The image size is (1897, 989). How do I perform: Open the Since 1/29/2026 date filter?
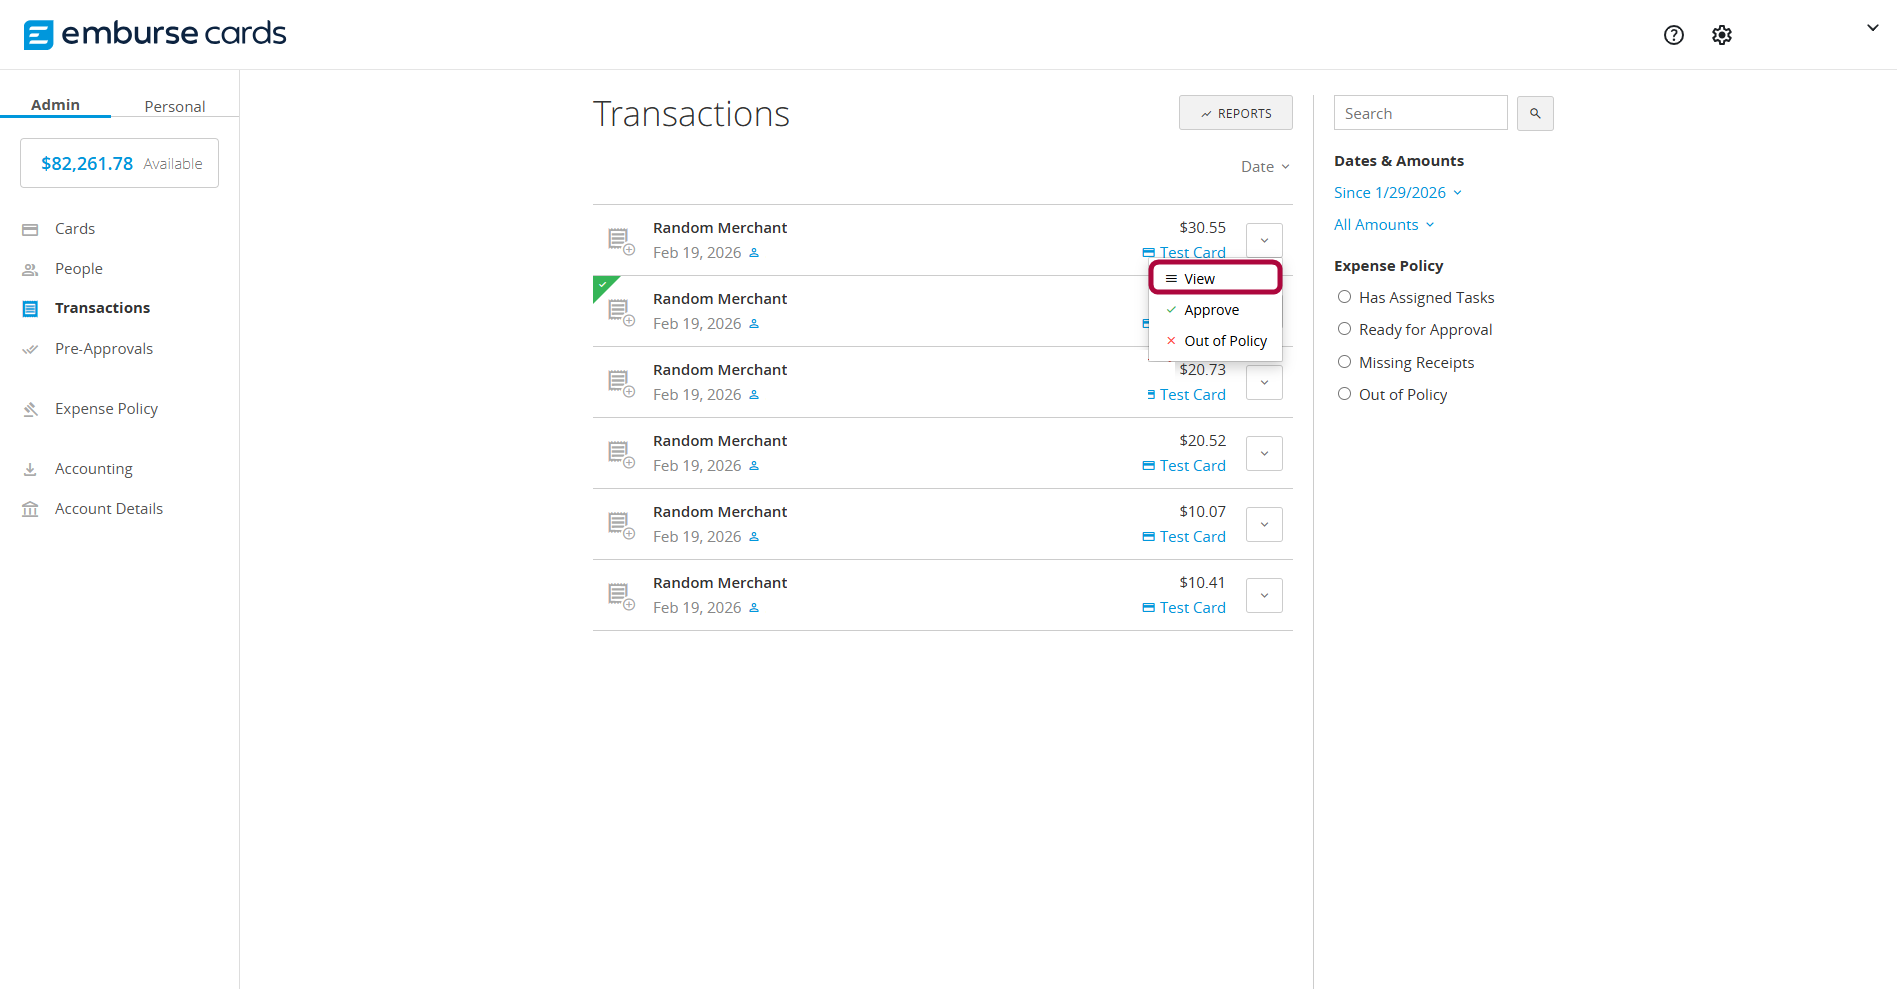[x=1396, y=193]
